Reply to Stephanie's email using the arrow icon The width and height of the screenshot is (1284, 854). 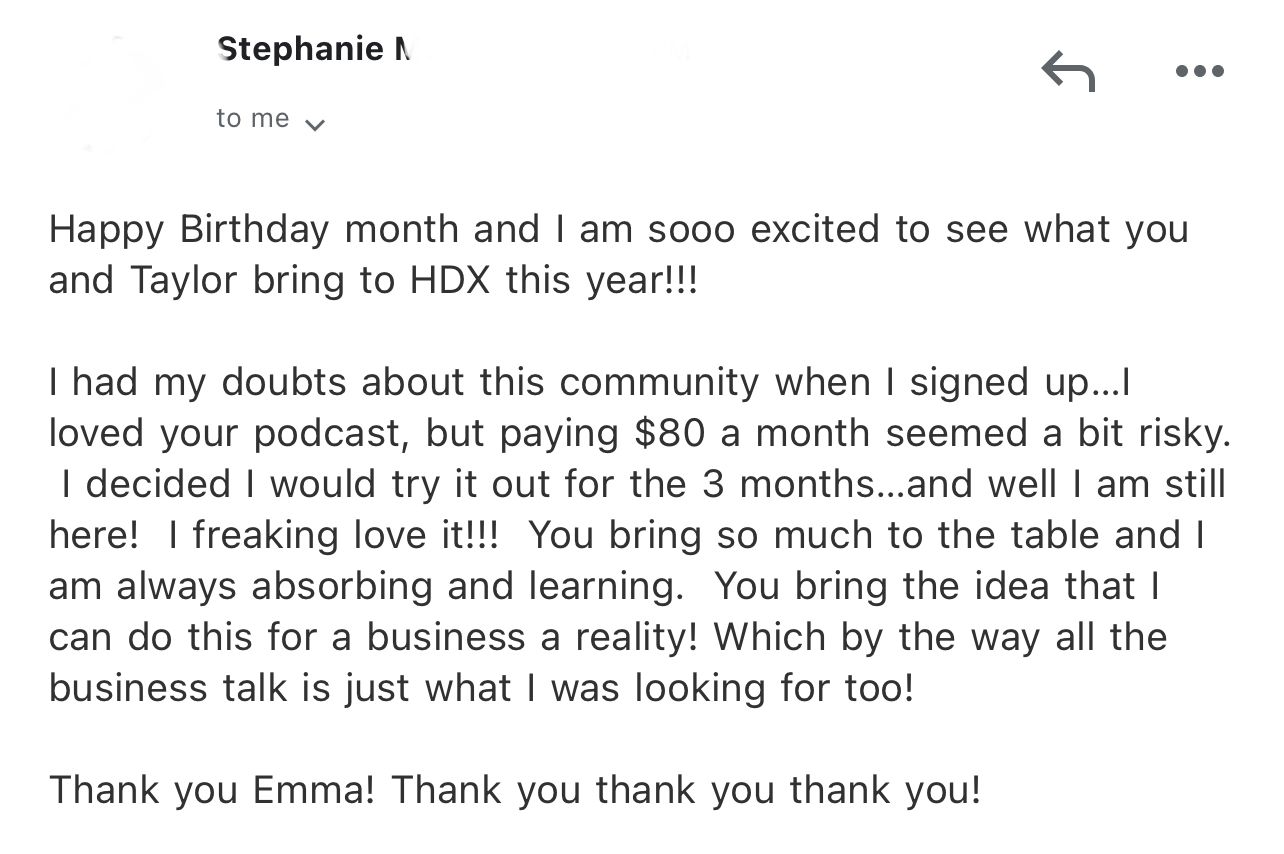(1068, 71)
